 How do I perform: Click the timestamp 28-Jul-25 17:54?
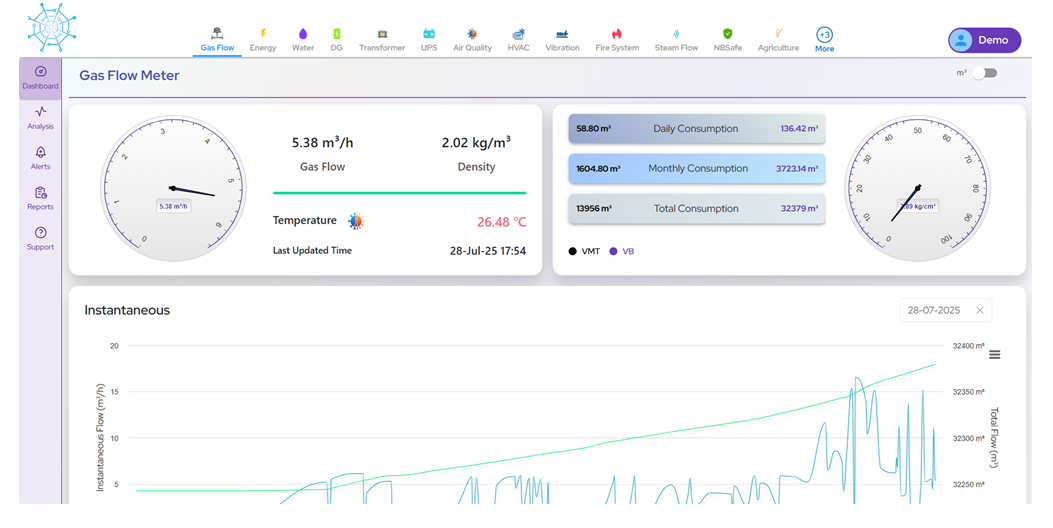[x=488, y=251]
